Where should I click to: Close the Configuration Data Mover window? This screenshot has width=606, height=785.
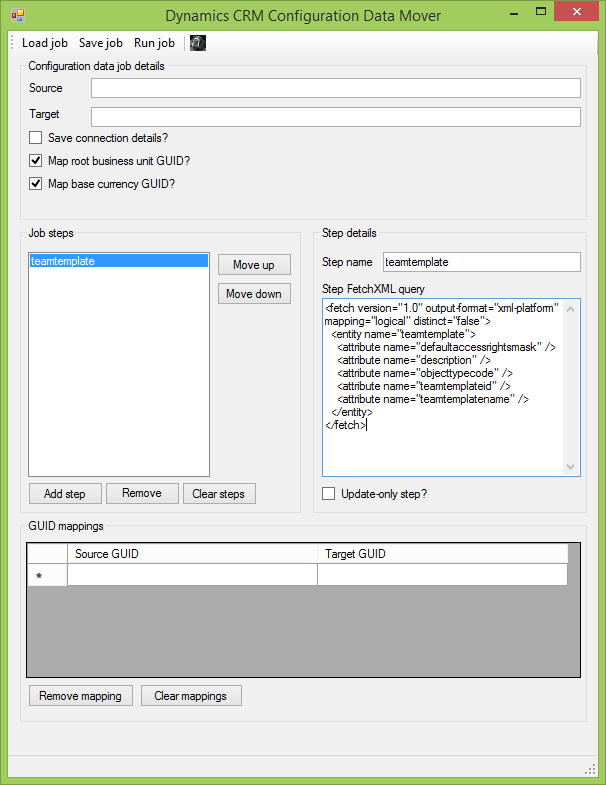coord(576,12)
